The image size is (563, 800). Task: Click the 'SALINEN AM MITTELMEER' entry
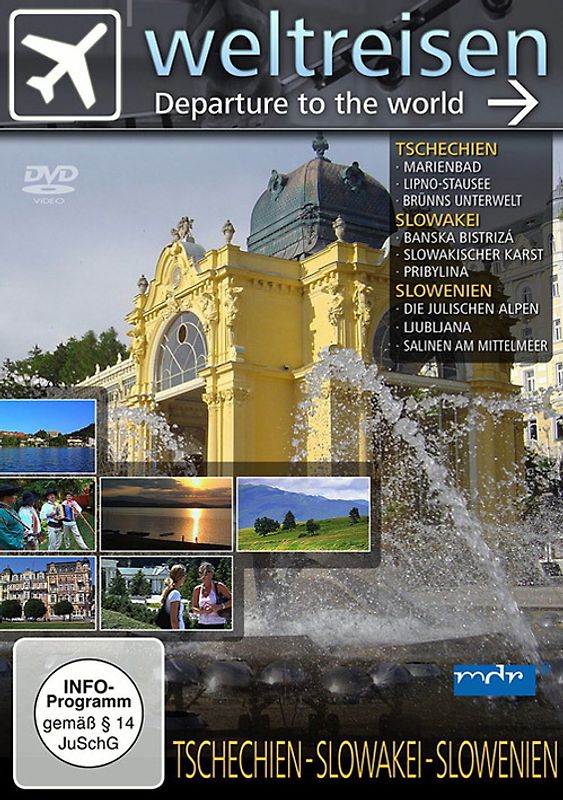(475, 345)
